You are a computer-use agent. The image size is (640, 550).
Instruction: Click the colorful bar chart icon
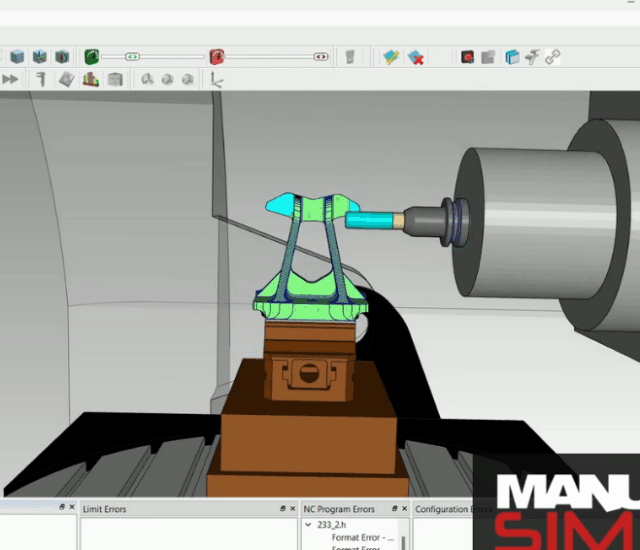(90, 79)
